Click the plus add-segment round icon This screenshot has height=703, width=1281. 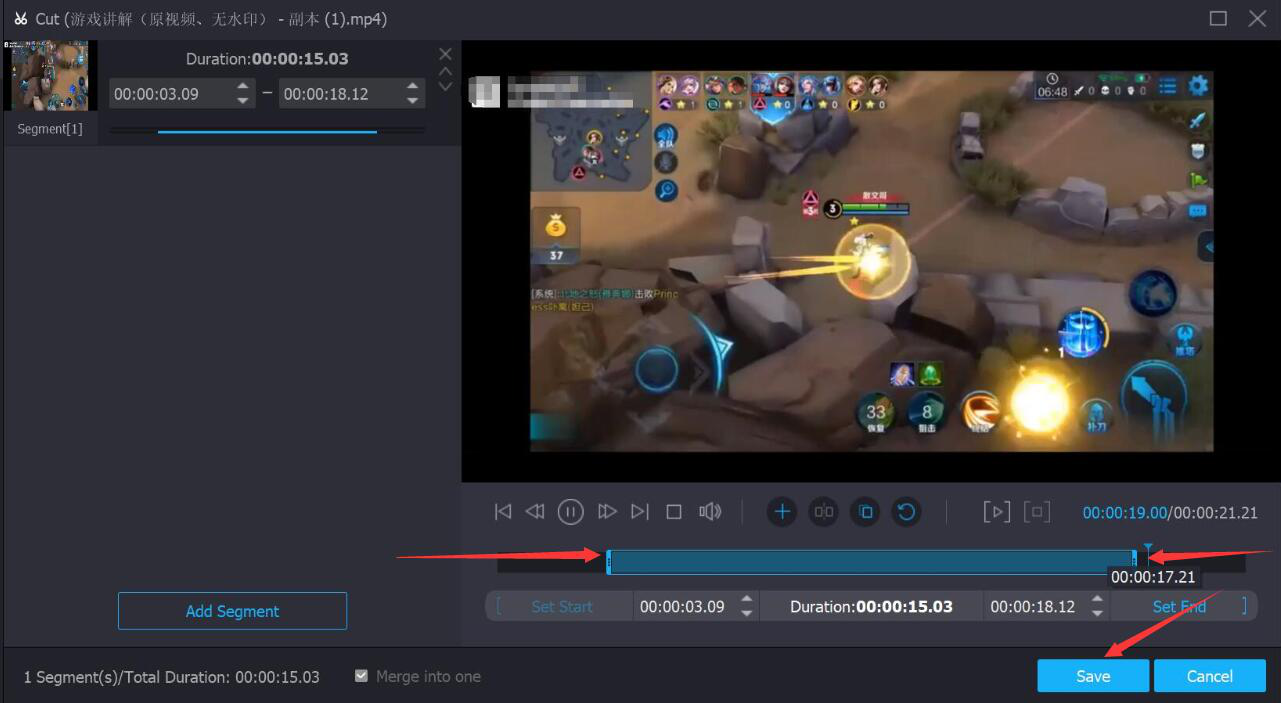coord(782,512)
